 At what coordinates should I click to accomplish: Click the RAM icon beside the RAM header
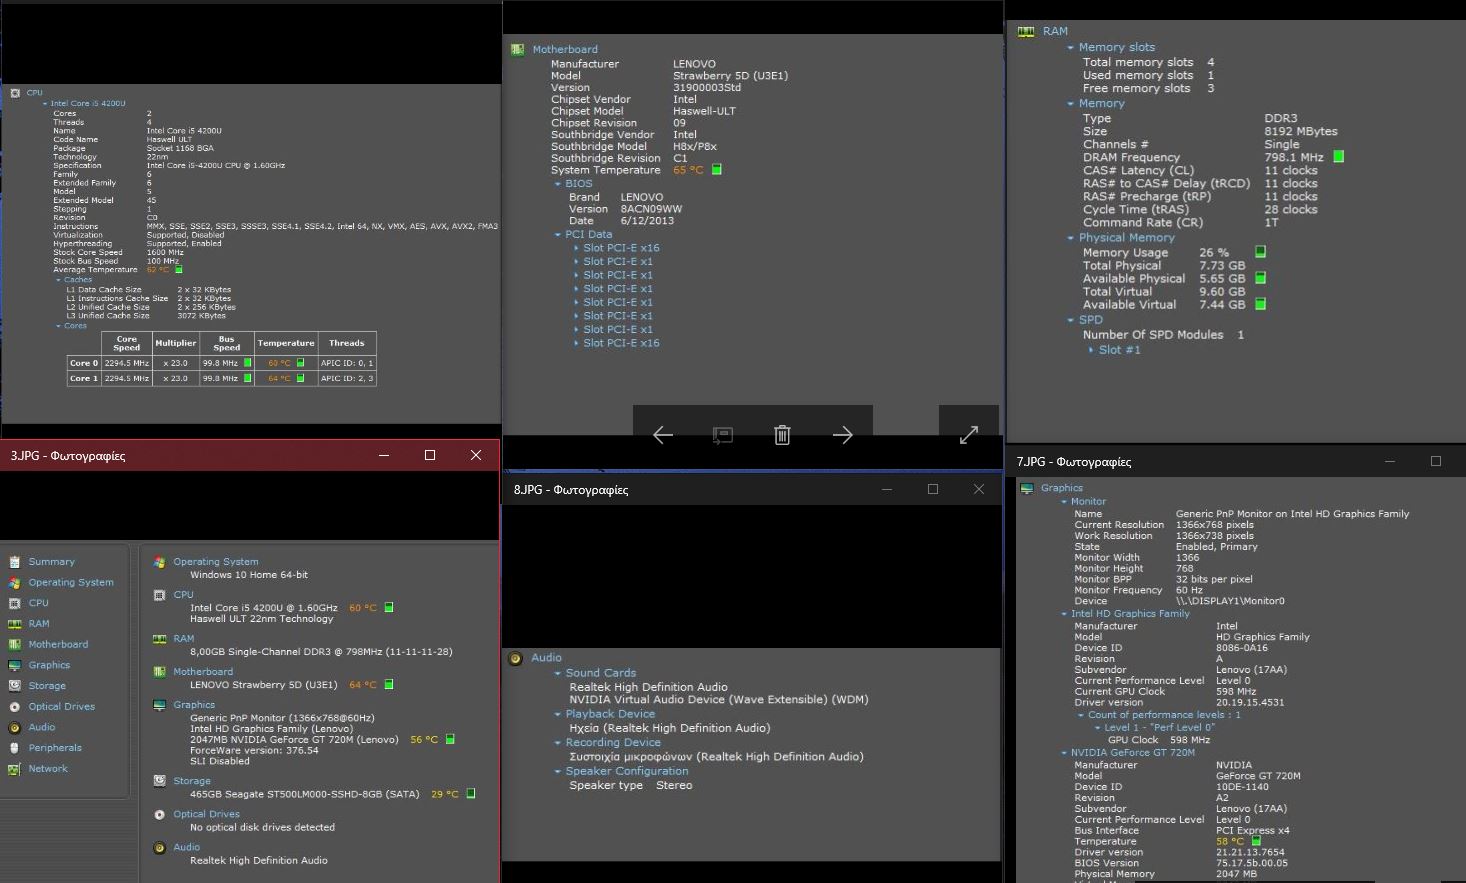(x=1026, y=32)
